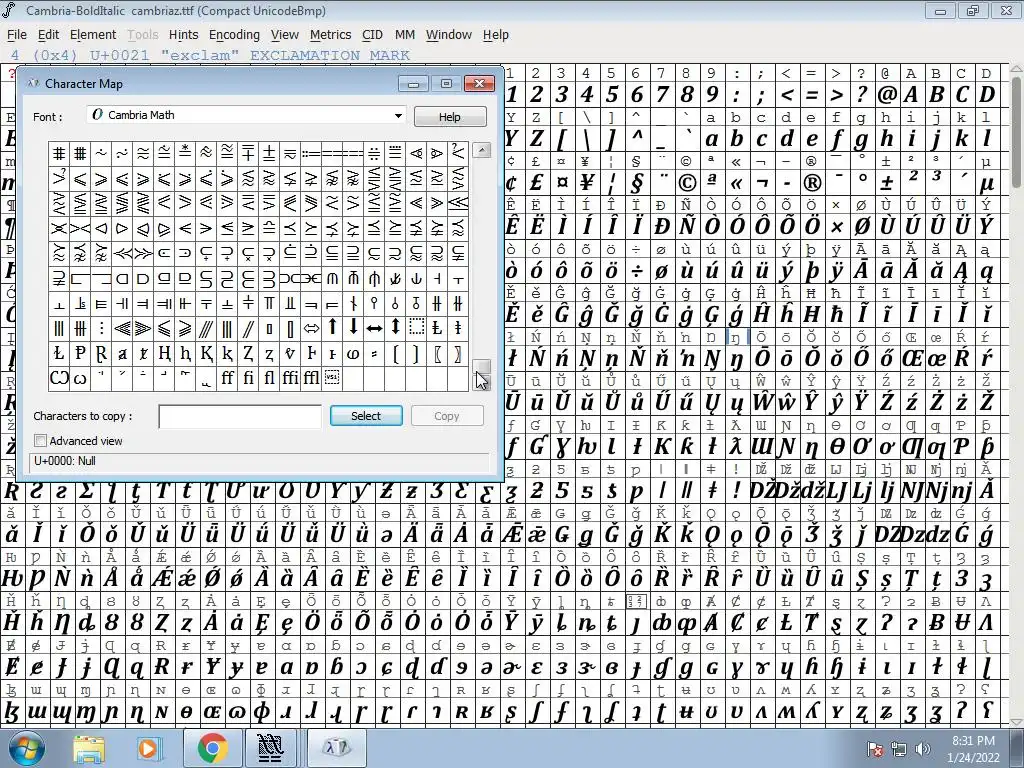Switch to Character Map taskbar icon

336,748
